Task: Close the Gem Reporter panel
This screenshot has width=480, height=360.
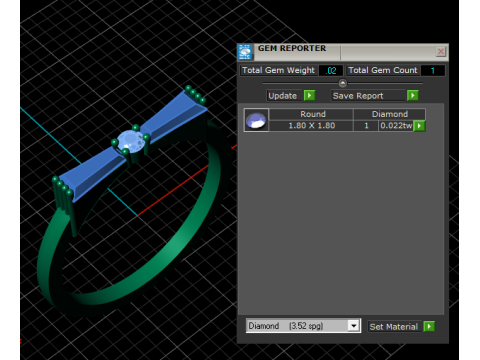Action: [441, 51]
